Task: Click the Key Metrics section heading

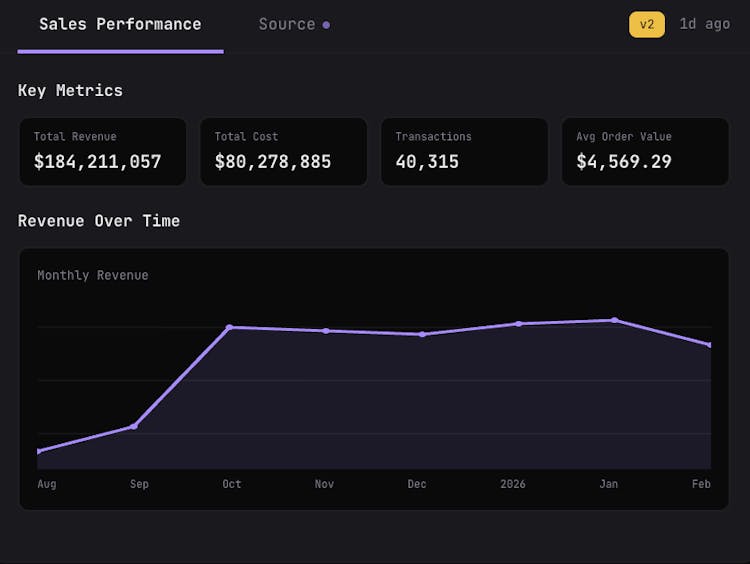Action: (x=70, y=90)
